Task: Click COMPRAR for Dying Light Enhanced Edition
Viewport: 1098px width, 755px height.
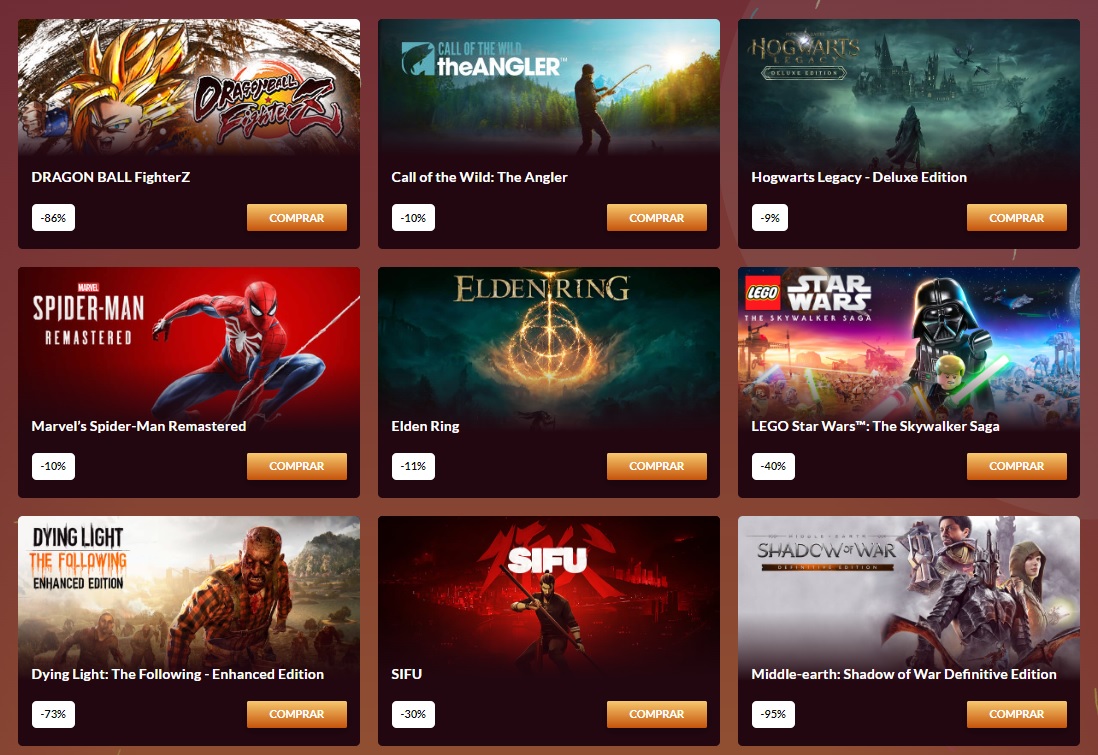Action: click(x=297, y=714)
